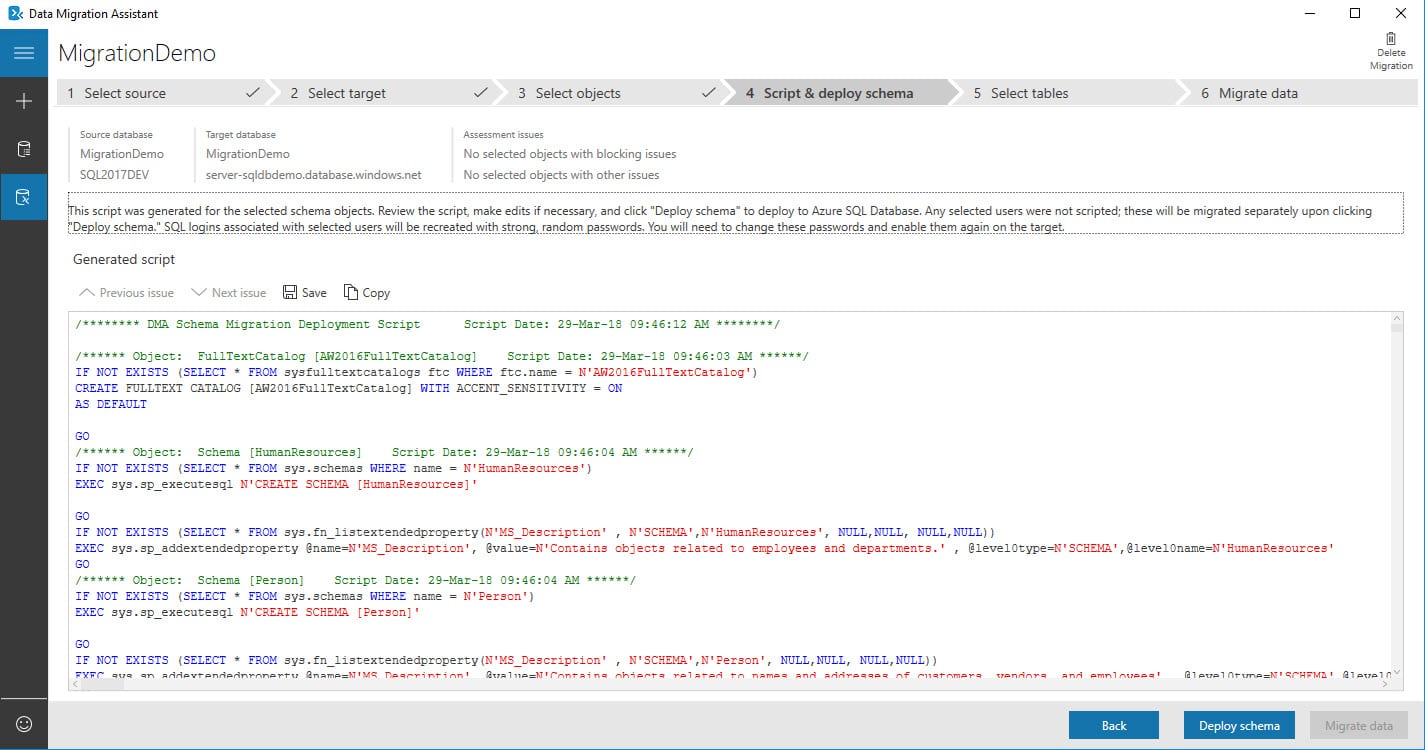Click 'No selected objects with blocking issues' text
This screenshot has height=750, width=1425.
pyautogui.click(x=570, y=154)
